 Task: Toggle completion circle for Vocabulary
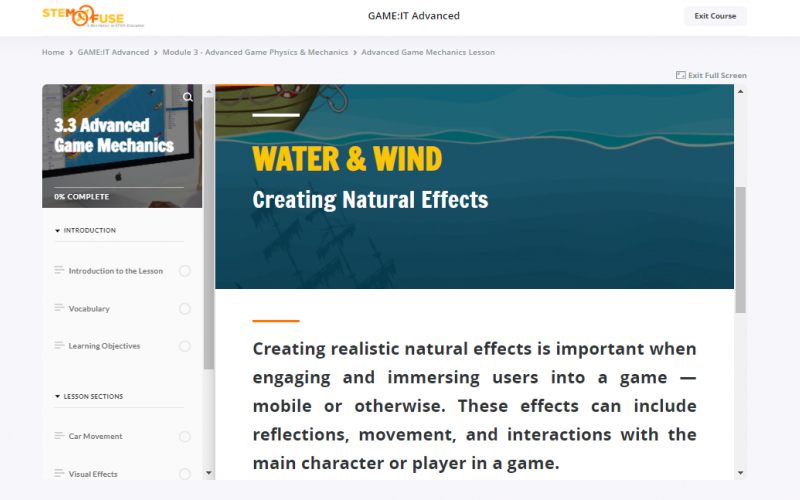185,309
